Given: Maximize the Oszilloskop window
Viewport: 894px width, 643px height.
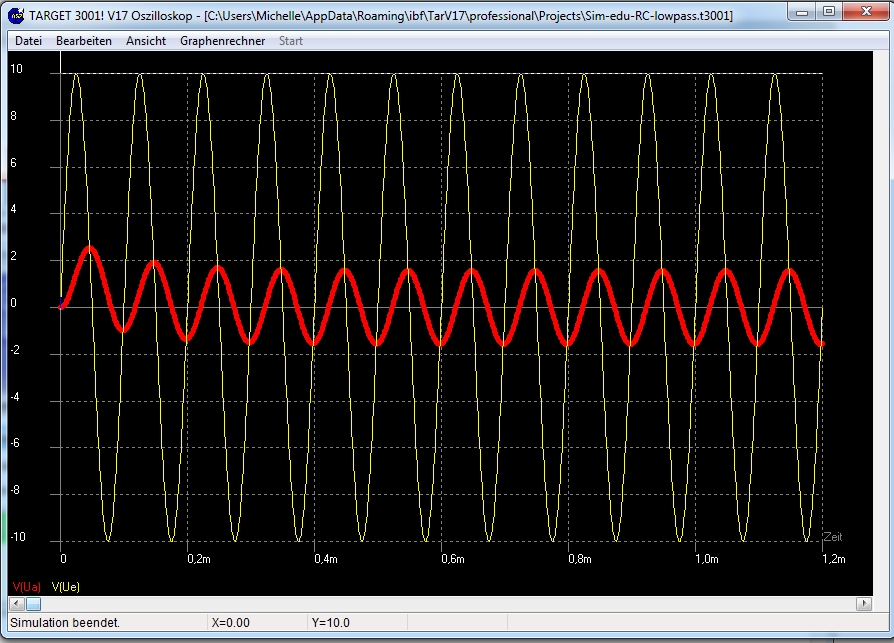Looking at the screenshot, I should click(828, 12).
